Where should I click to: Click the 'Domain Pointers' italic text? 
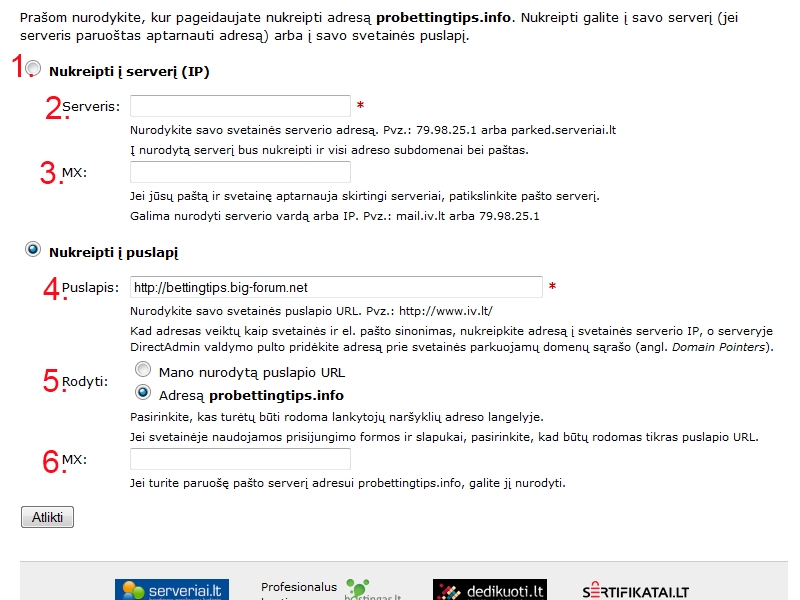tap(718, 347)
